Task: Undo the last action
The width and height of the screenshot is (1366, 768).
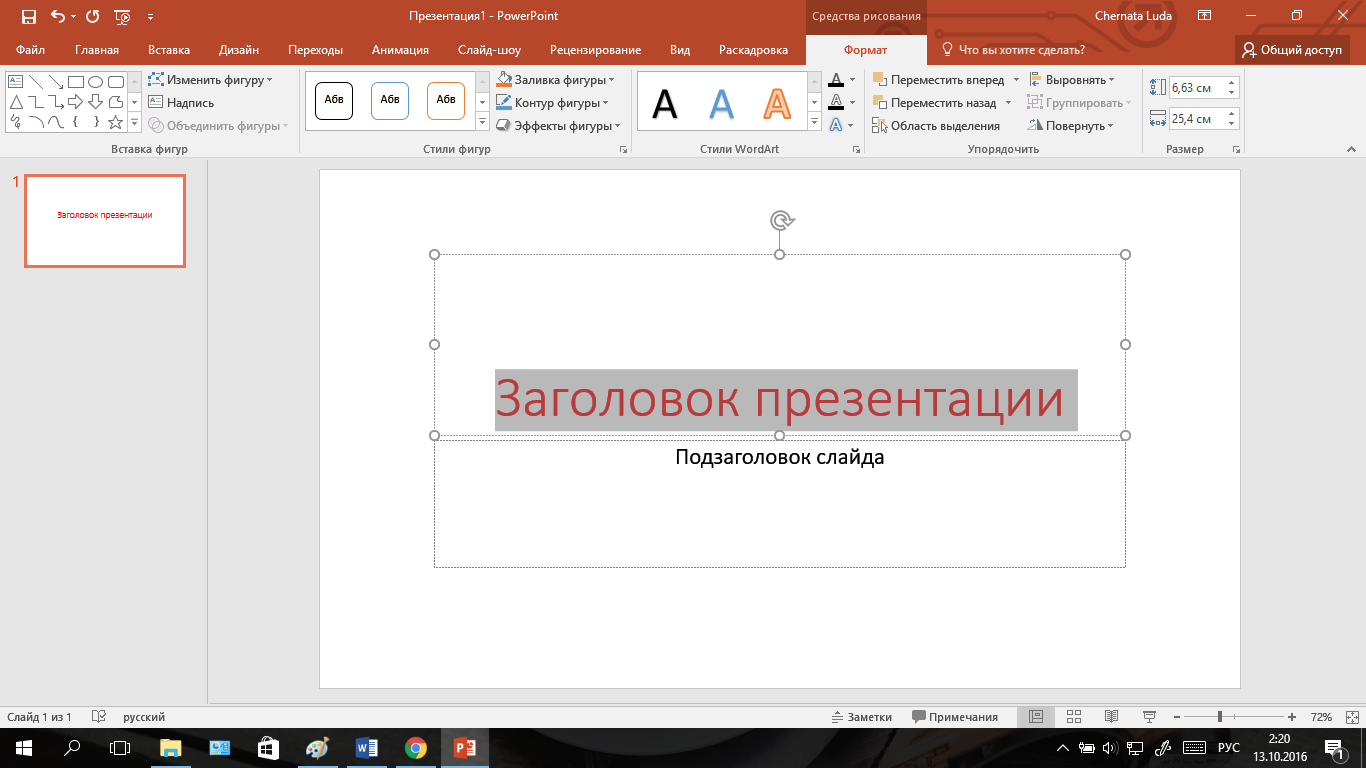Action: coord(56,16)
